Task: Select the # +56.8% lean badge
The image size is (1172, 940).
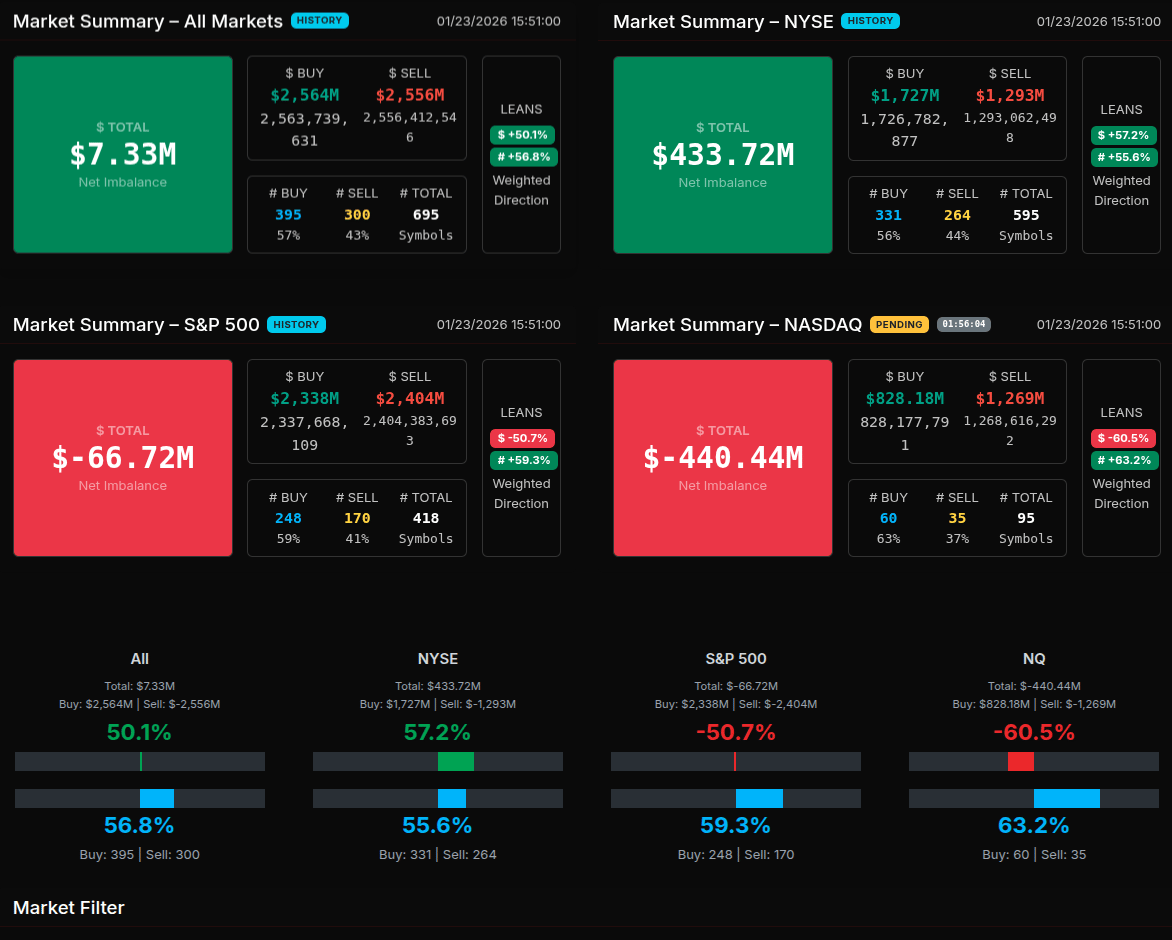Action: click(x=523, y=157)
